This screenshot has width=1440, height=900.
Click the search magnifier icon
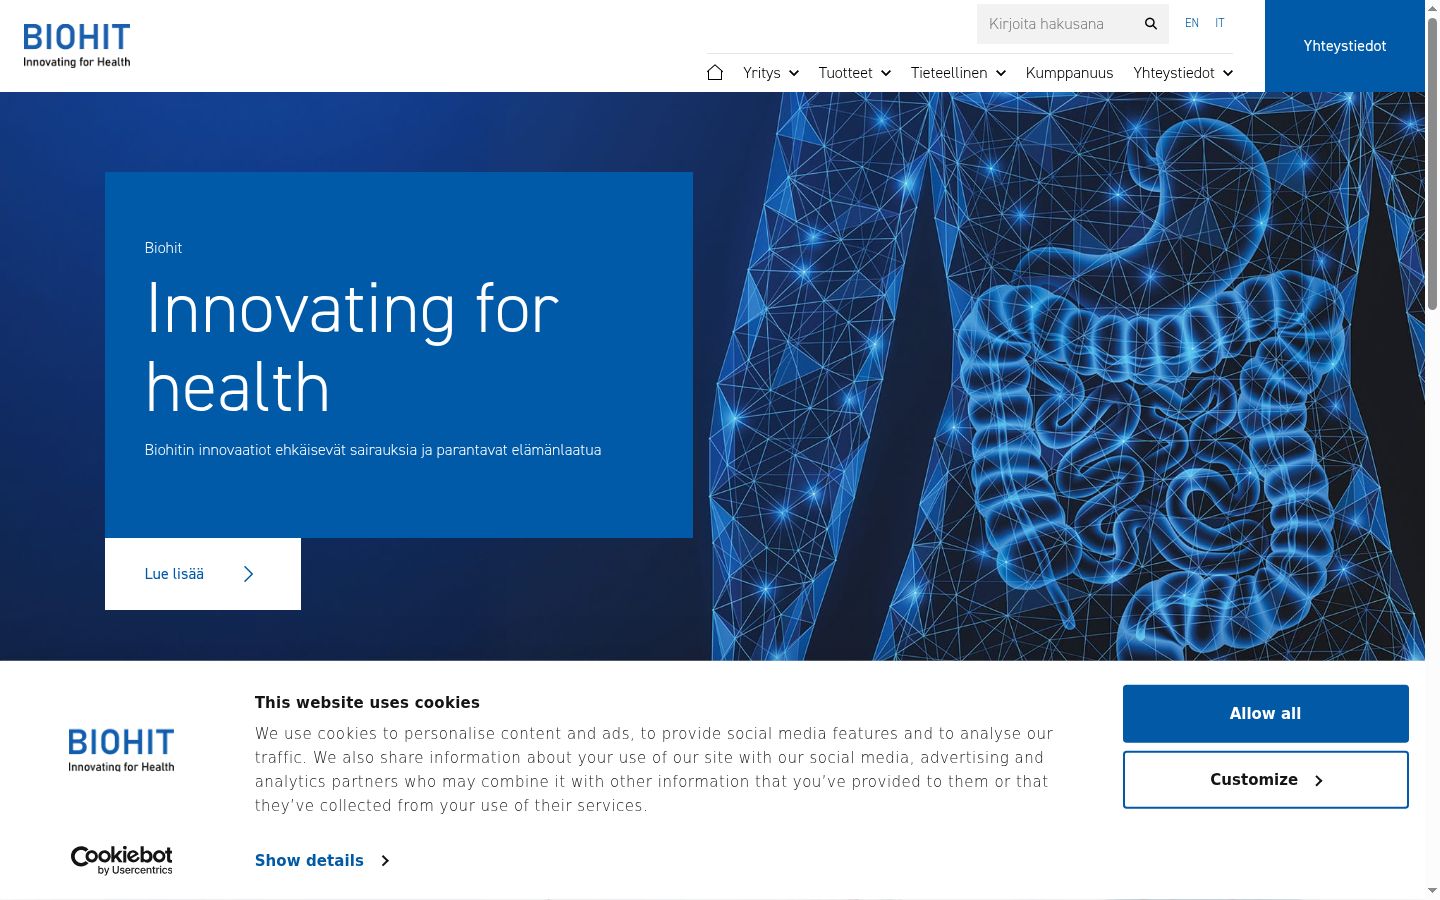1151,24
